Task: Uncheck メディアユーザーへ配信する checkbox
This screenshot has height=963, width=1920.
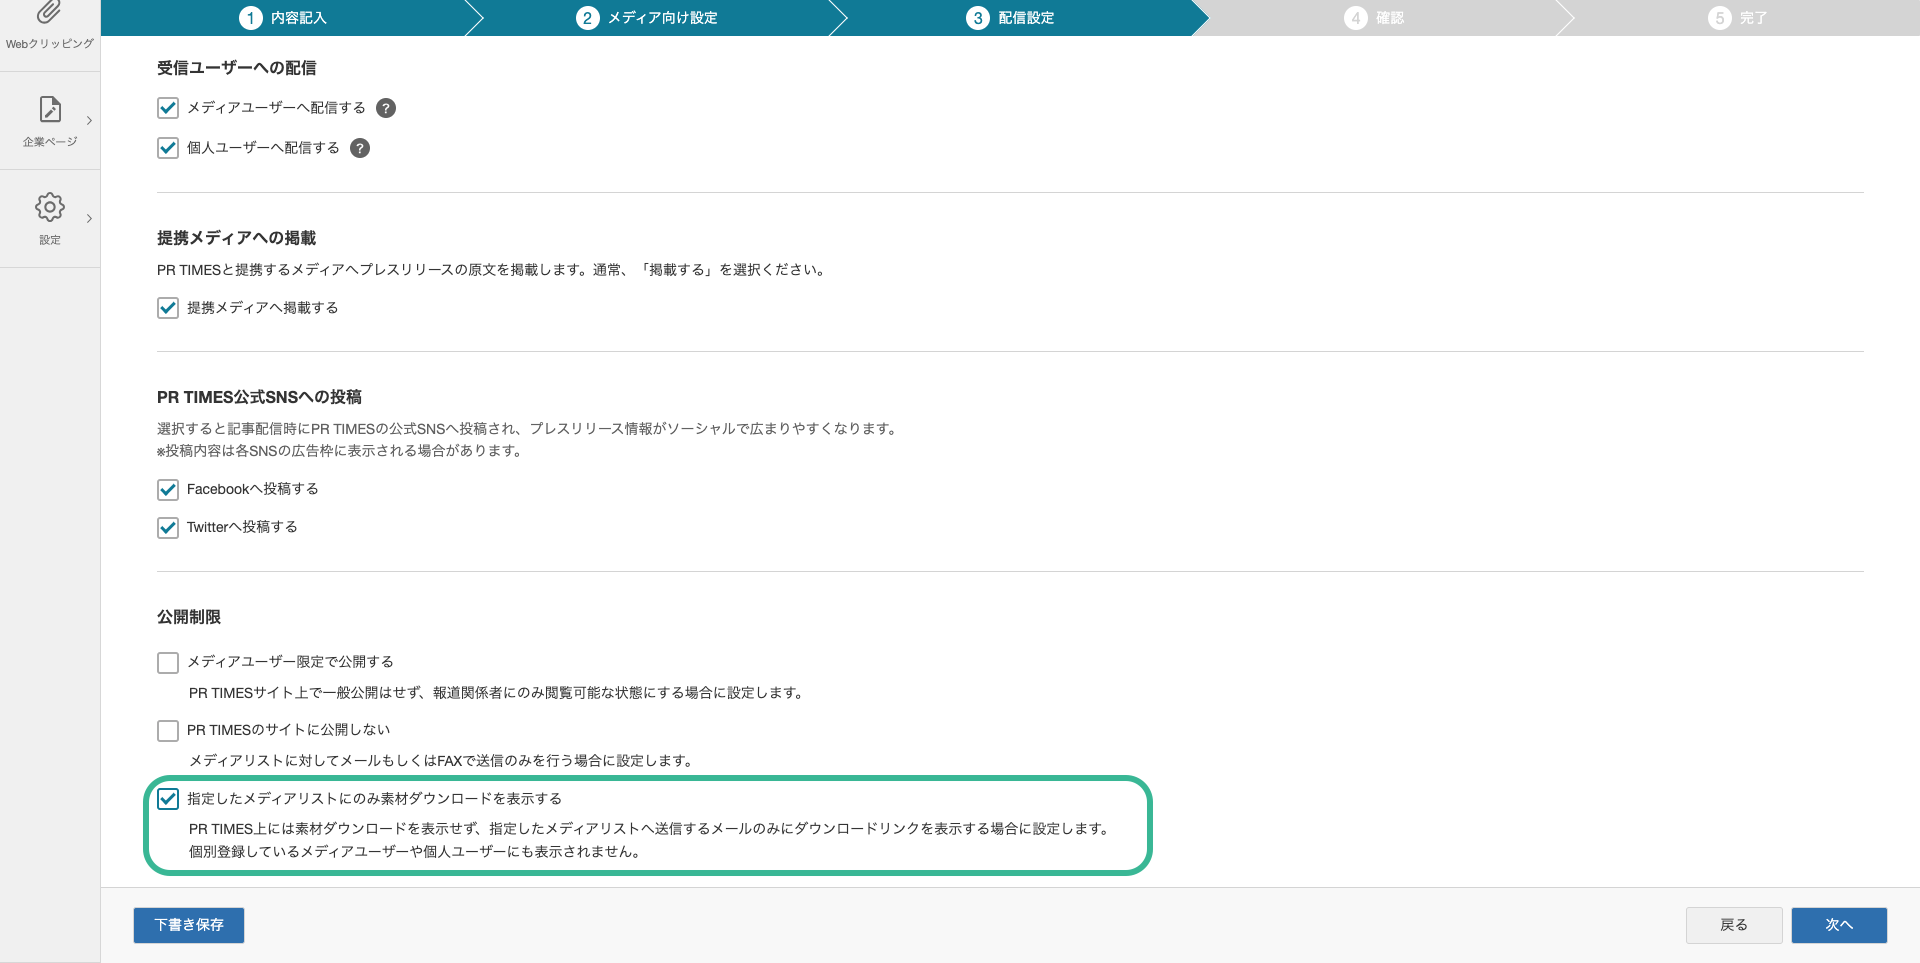Action: tap(168, 108)
